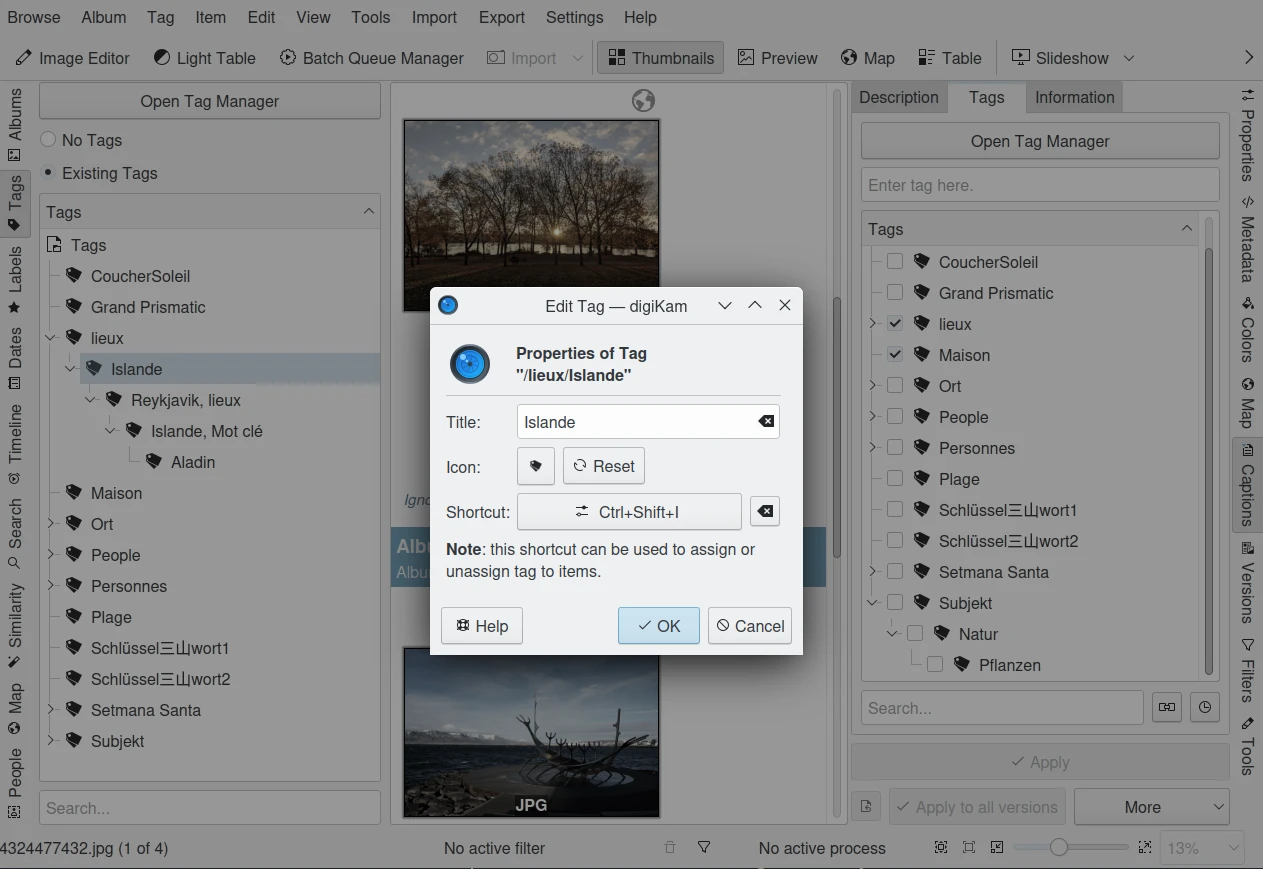Click the Enter tag here field
This screenshot has height=869, width=1263.
coord(1039,185)
